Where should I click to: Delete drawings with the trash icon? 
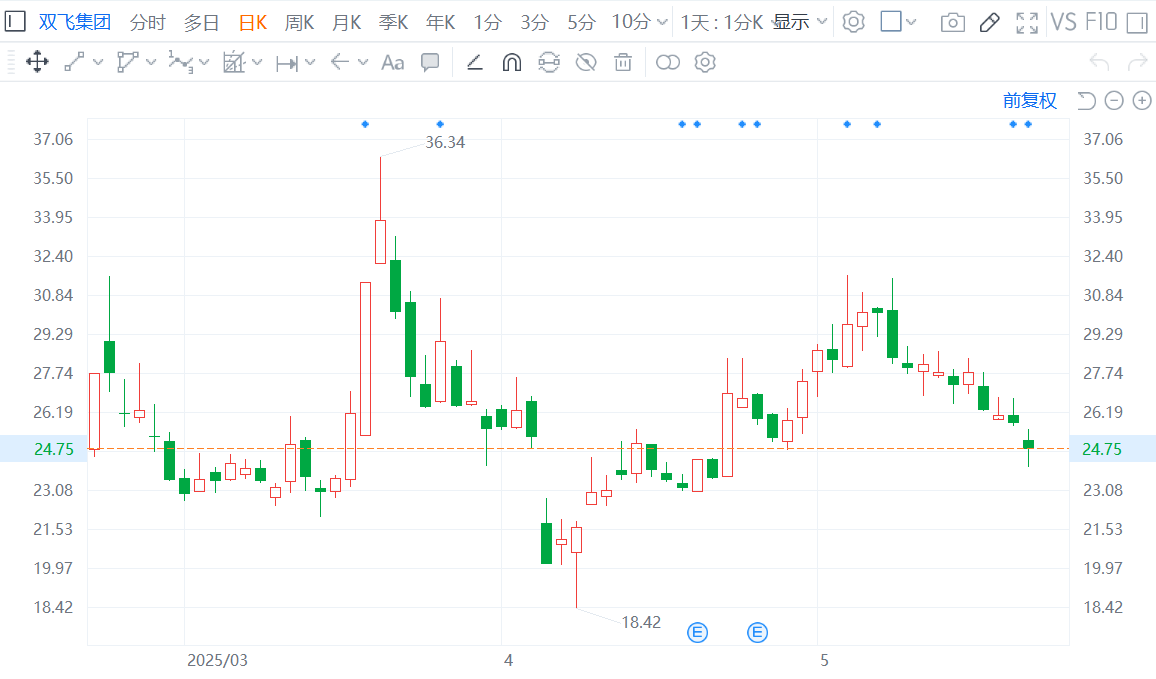point(623,63)
